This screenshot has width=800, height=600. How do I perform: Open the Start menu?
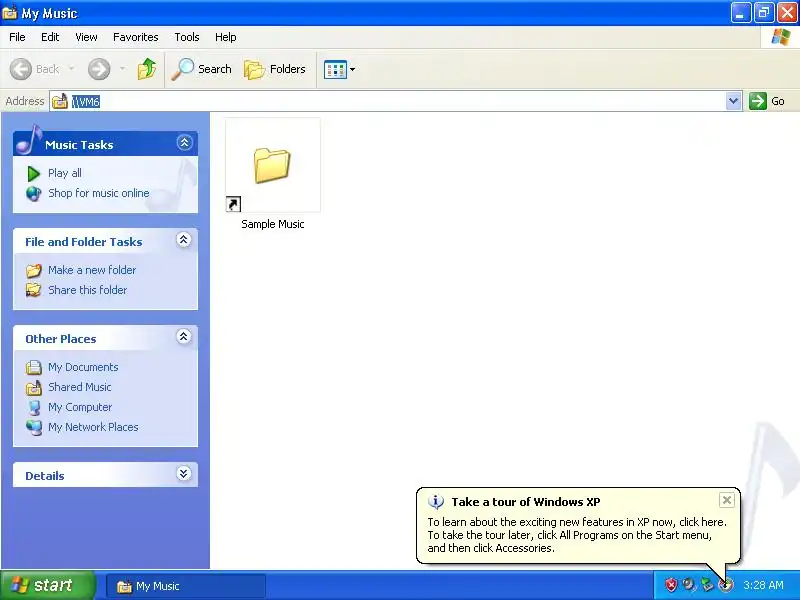47,585
